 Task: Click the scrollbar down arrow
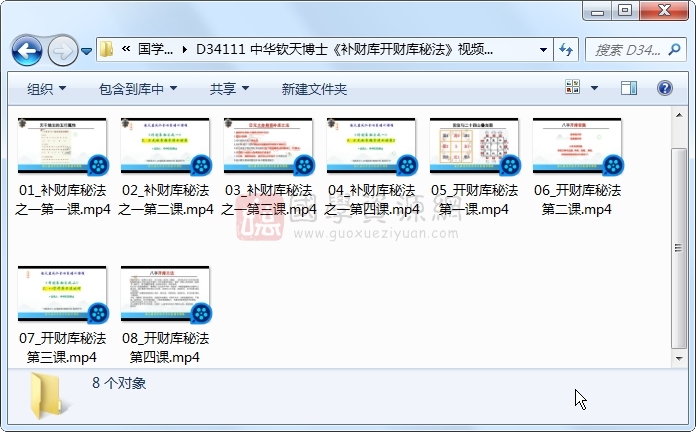click(x=679, y=358)
